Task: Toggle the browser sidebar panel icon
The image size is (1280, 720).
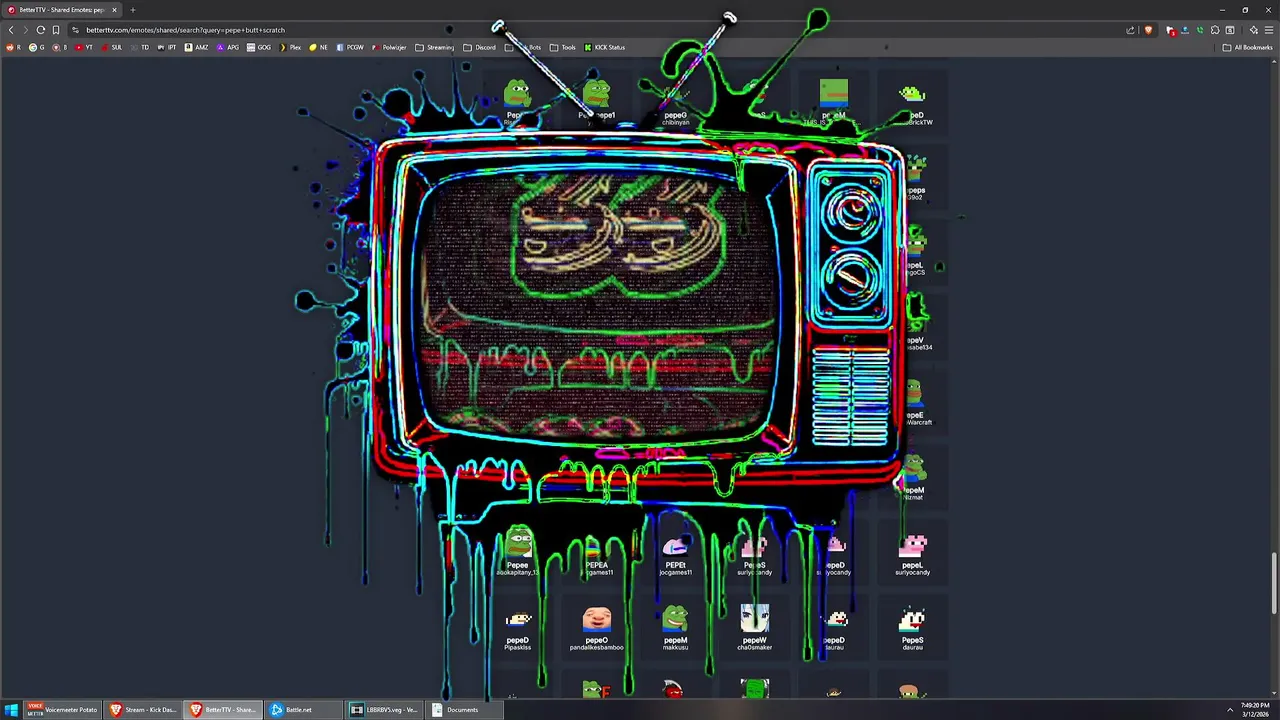Action: click(1230, 30)
